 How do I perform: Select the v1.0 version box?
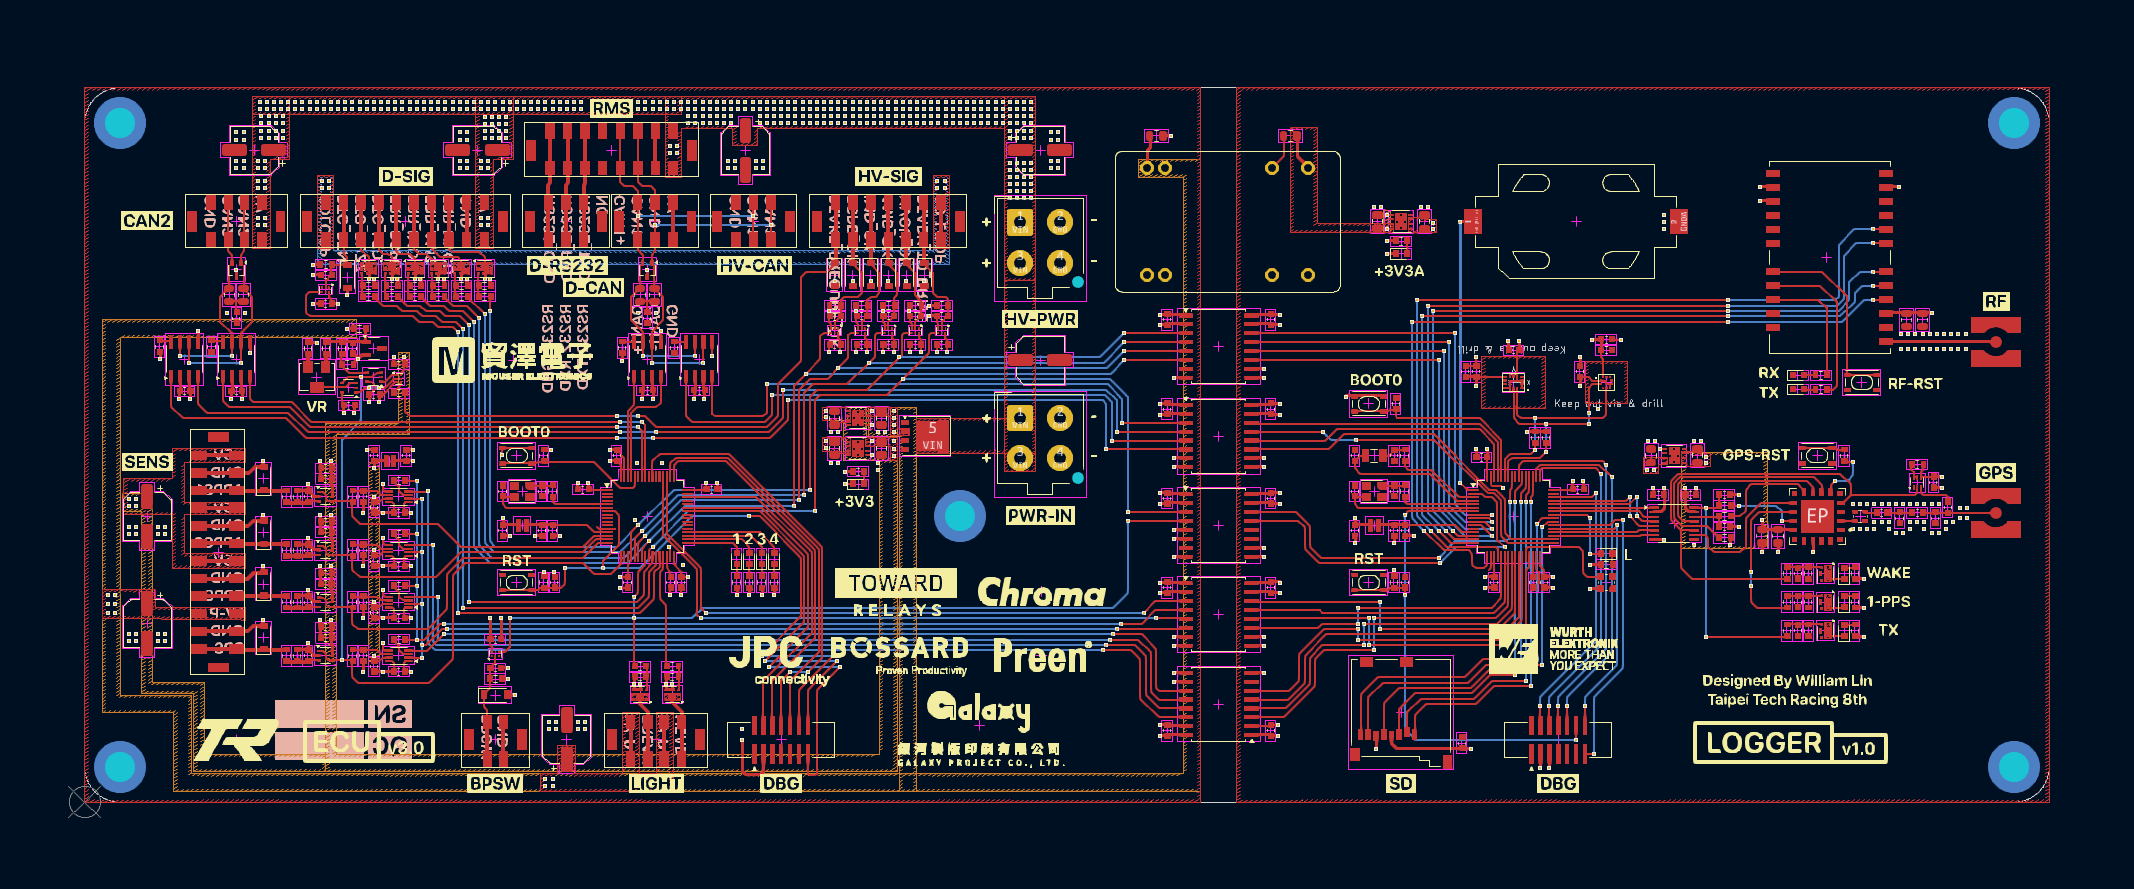tap(1859, 748)
